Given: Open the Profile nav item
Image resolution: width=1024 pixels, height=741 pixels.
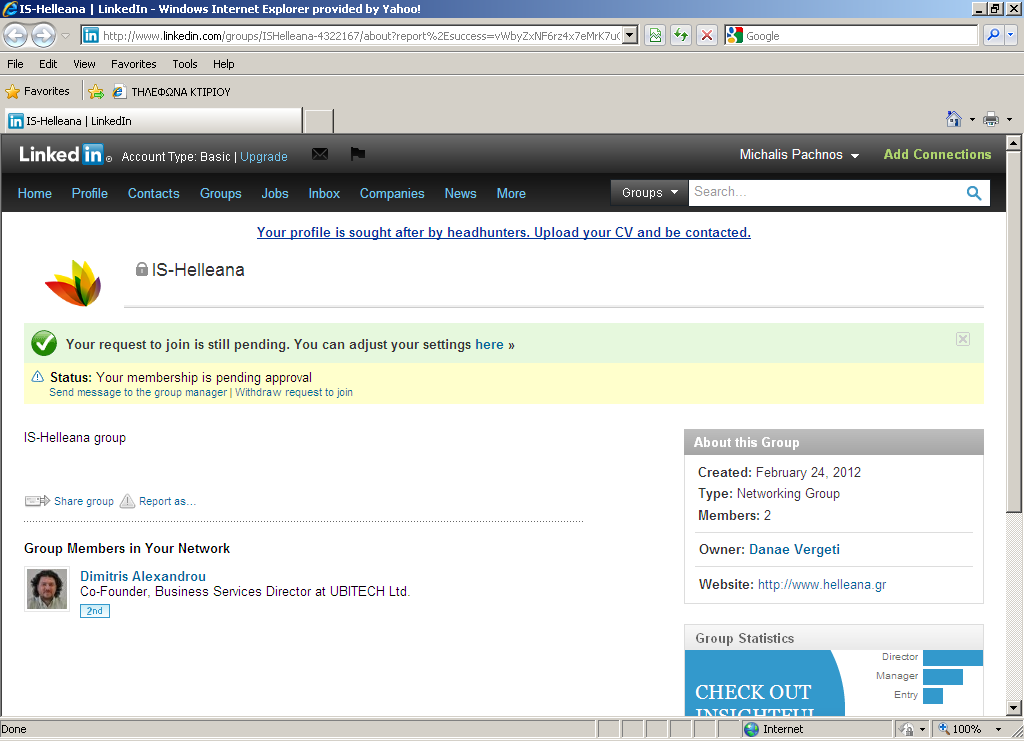Looking at the screenshot, I should pyautogui.click(x=89, y=193).
